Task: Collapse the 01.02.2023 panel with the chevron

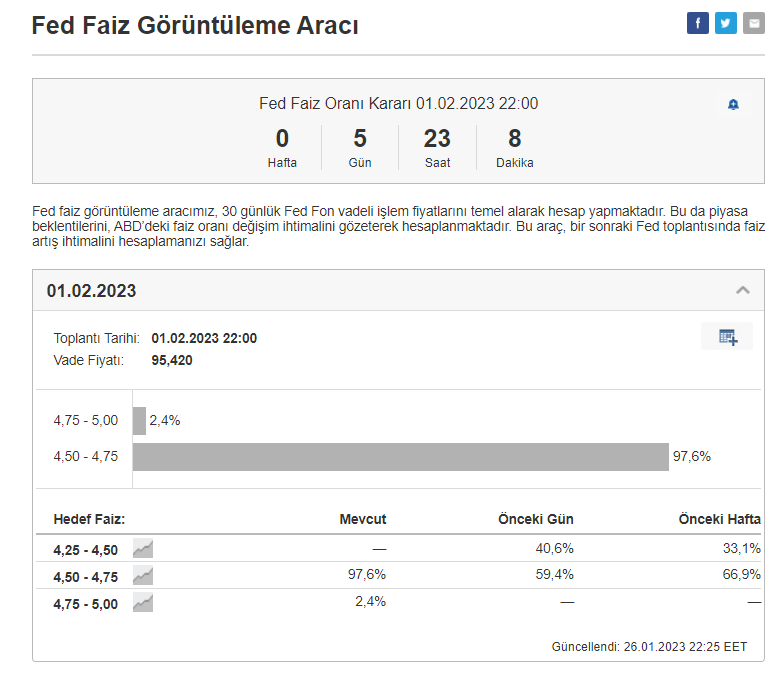Action: point(742,291)
